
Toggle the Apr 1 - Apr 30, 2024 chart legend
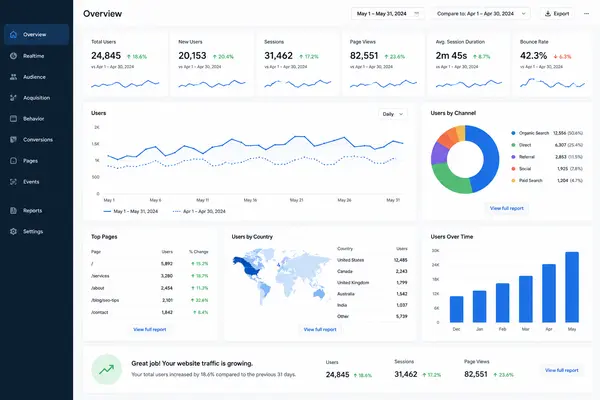pyautogui.click(x=199, y=211)
